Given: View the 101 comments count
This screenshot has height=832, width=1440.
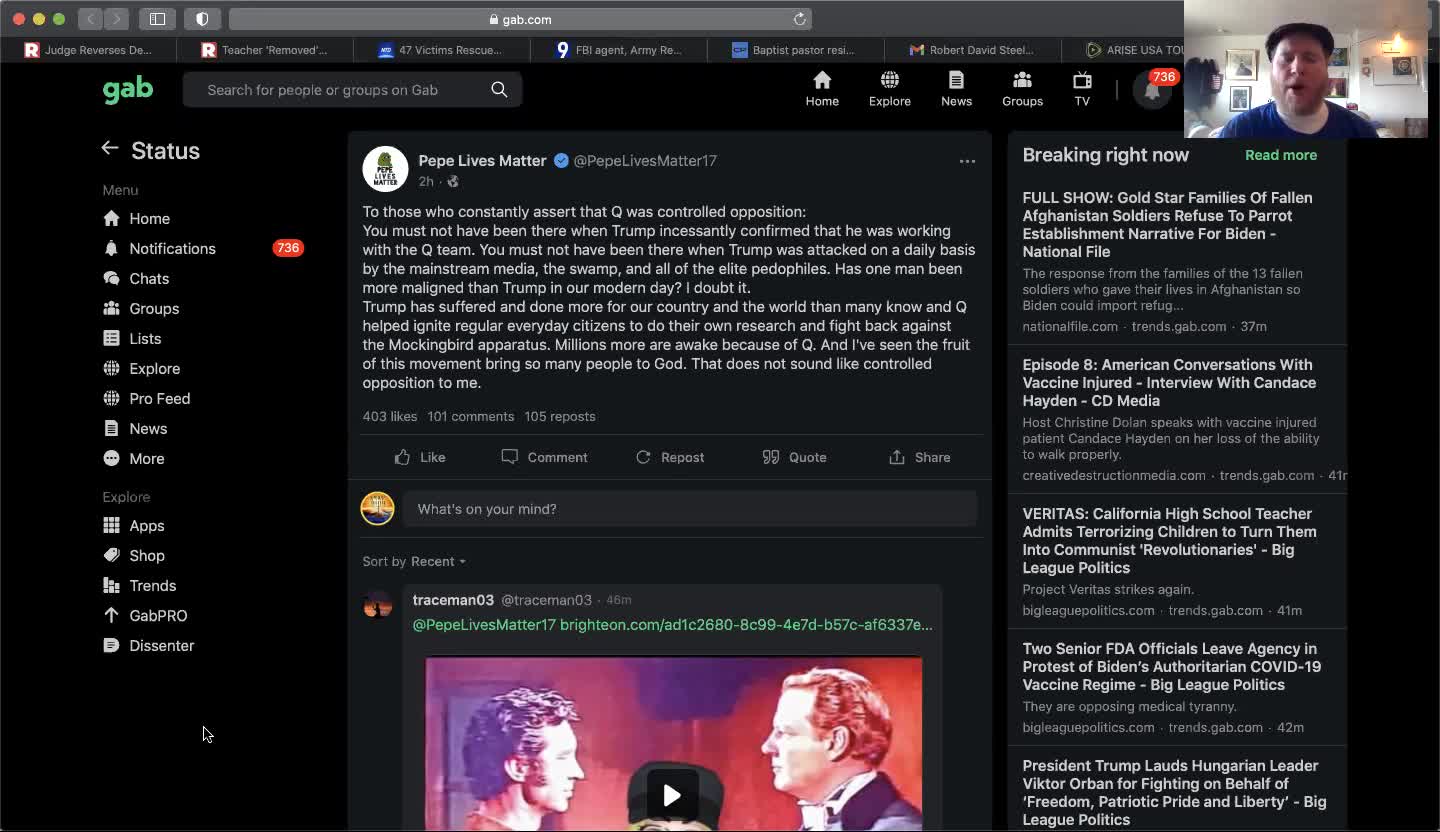Looking at the screenshot, I should pos(470,416).
